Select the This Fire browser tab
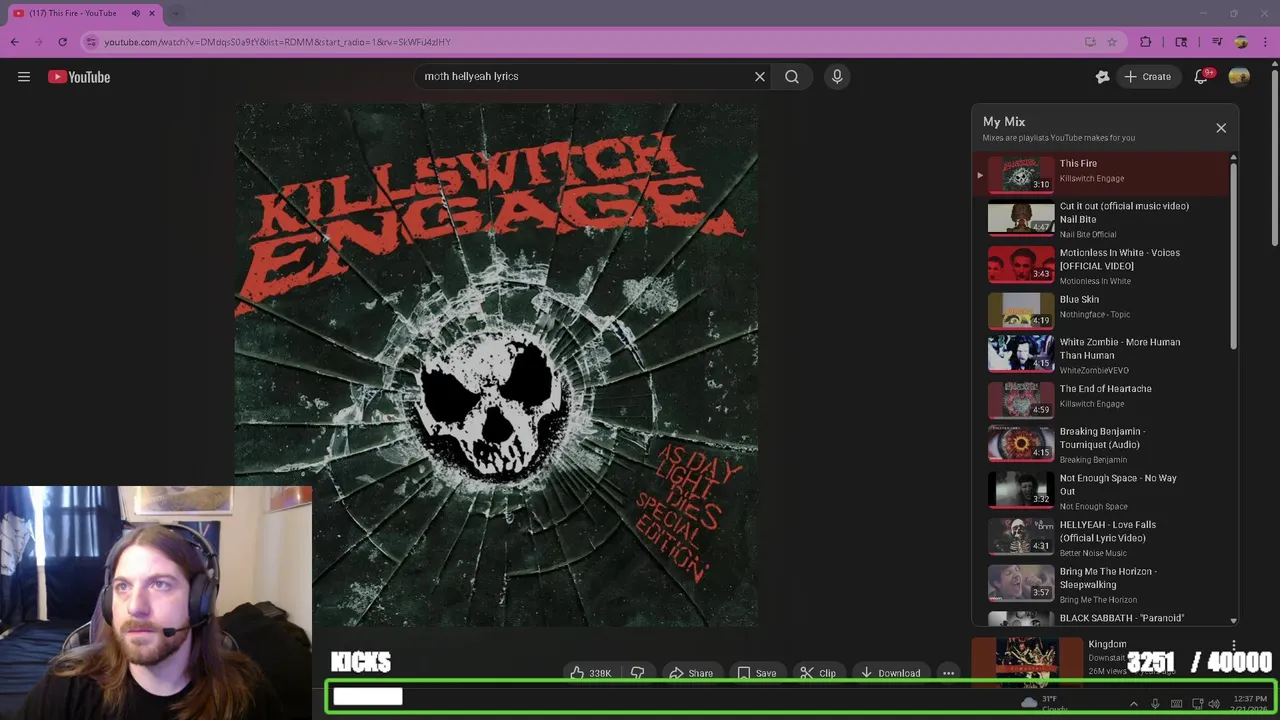Image resolution: width=1280 pixels, height=720 pixels. pos(85,13)
